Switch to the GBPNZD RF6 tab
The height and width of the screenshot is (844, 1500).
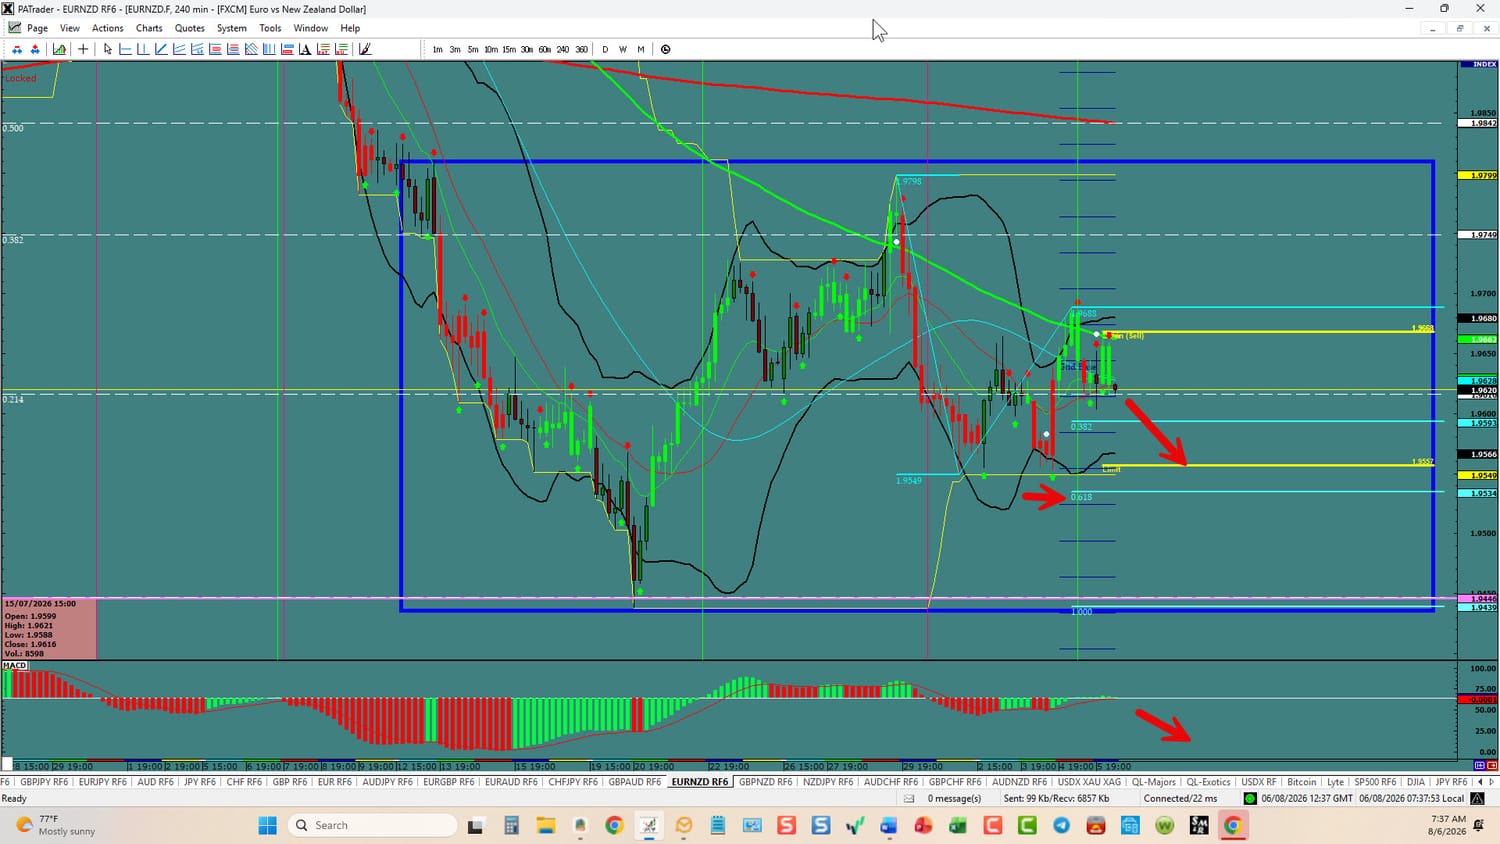click(768, 782)
